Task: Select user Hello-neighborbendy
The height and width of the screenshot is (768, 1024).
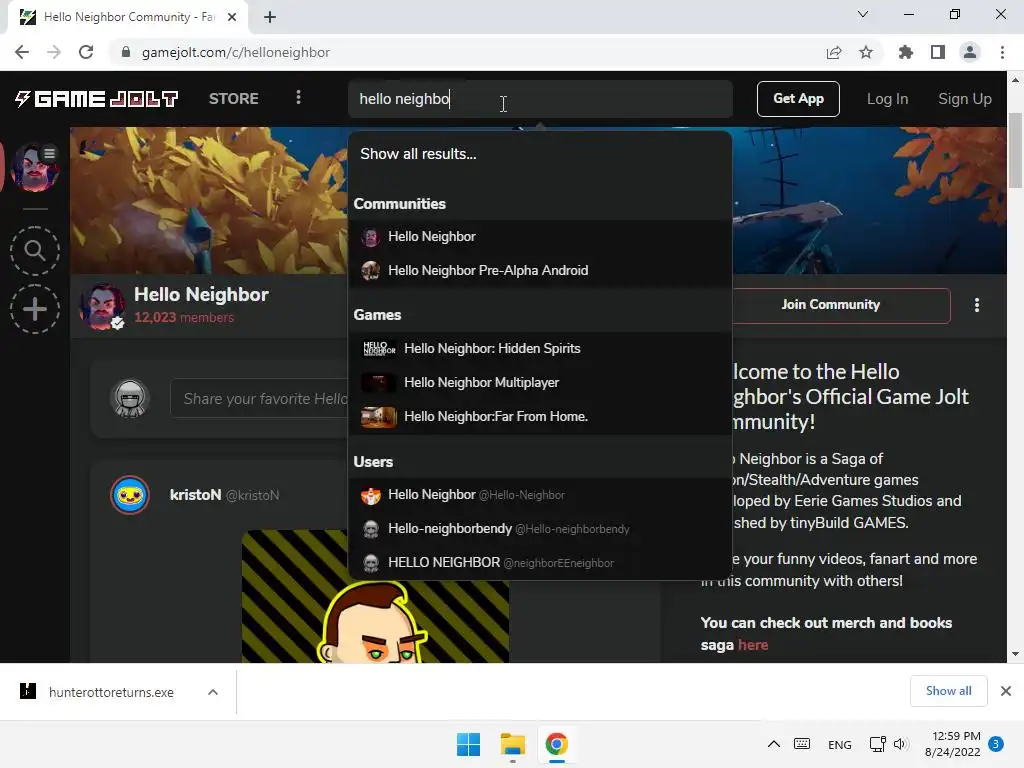Action: point(540,529)
